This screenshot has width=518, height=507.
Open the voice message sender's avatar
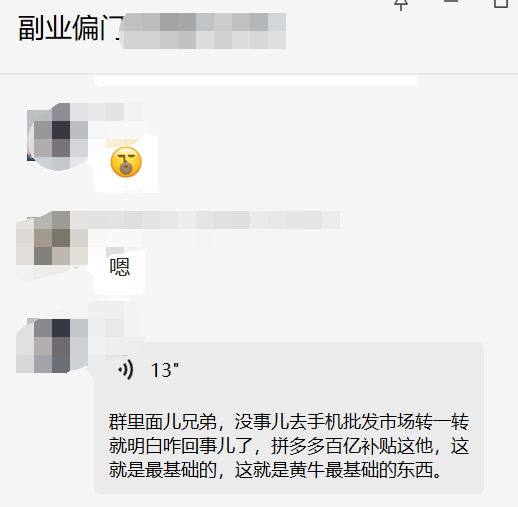(52, 345)
